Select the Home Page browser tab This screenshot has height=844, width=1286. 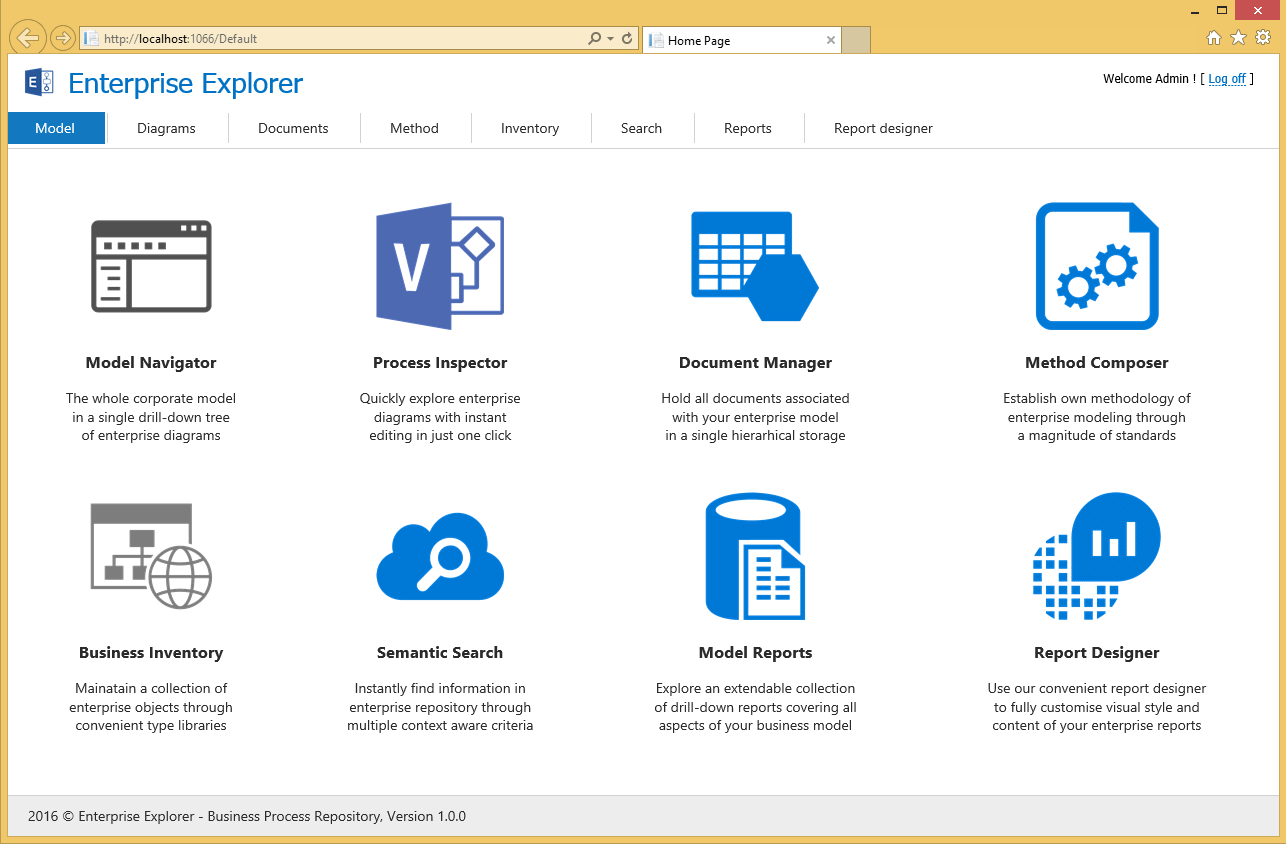coord(741,40)
